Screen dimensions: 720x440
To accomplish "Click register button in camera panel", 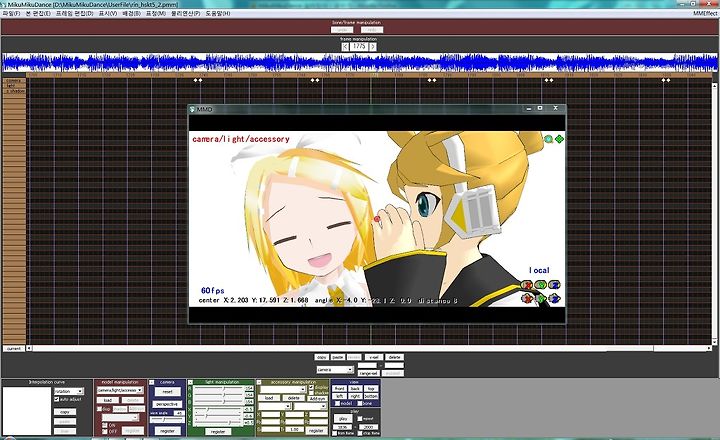I will pyautogui.click(x=167, y=431).
